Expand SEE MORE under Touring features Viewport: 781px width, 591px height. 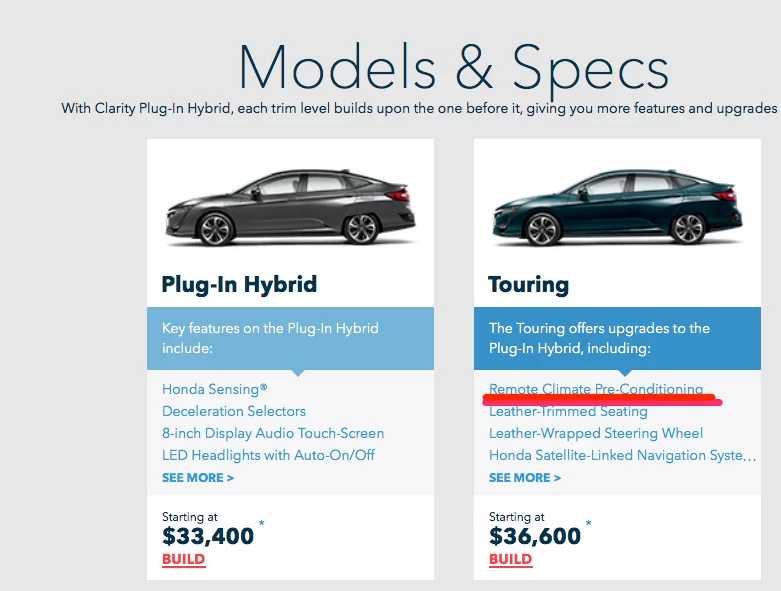tap(525, 478)
